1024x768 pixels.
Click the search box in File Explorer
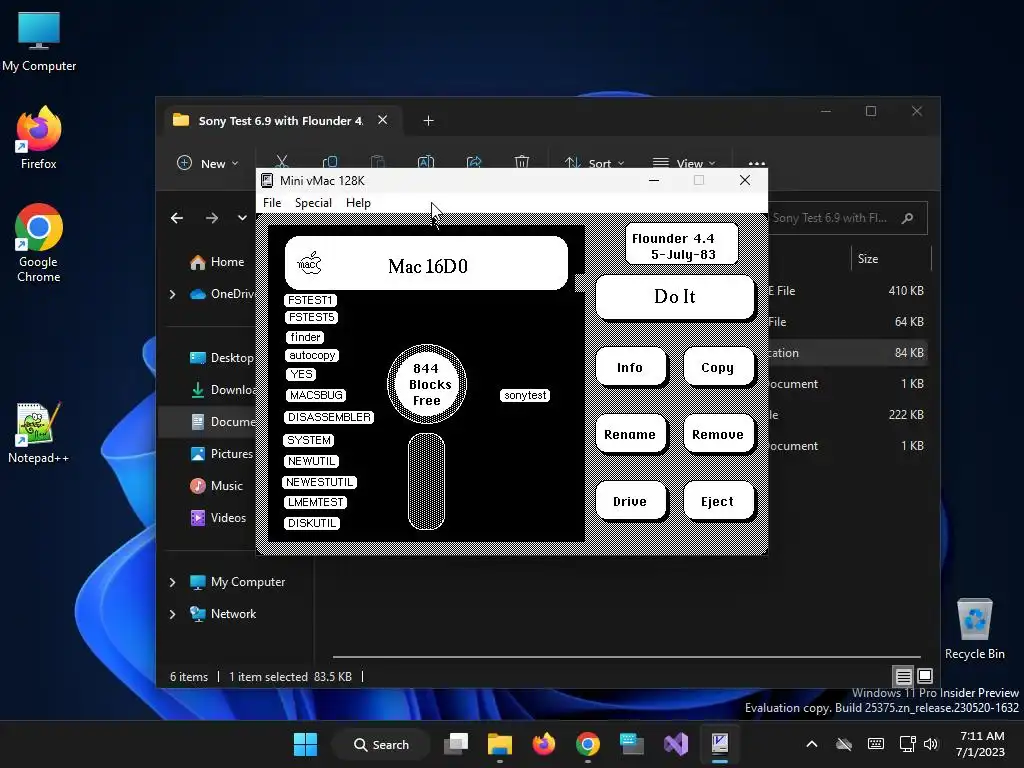click(848, 218)
